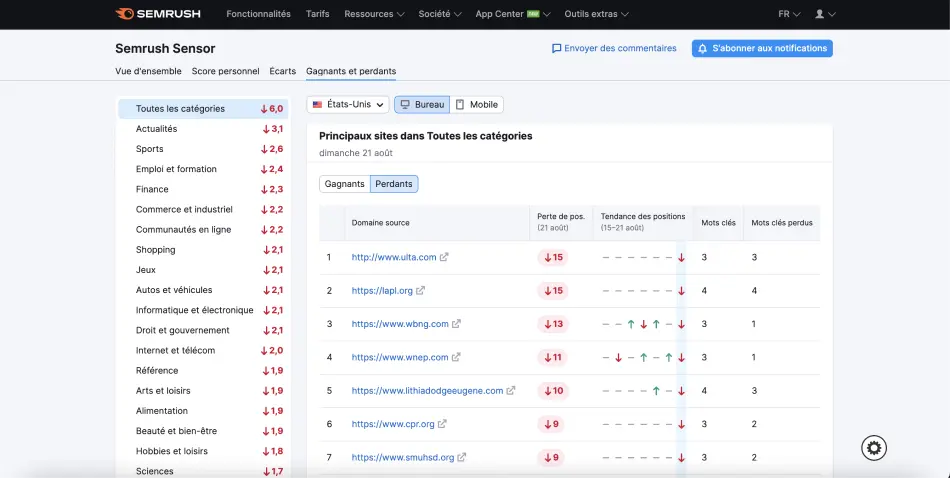Switch to Bureau device view
The height and width of the screenshot is (478, 950).
point(422,104)
